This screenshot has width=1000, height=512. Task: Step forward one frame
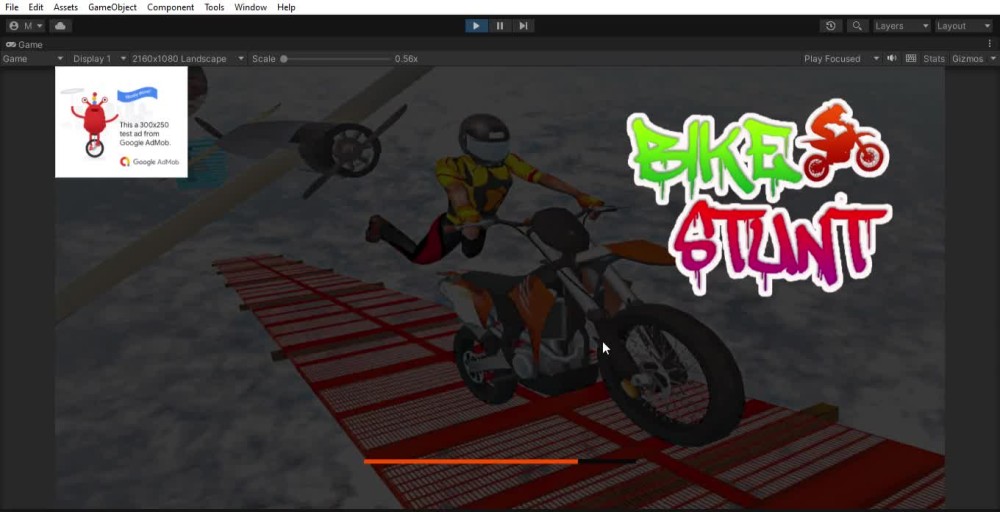coord(523,26)
